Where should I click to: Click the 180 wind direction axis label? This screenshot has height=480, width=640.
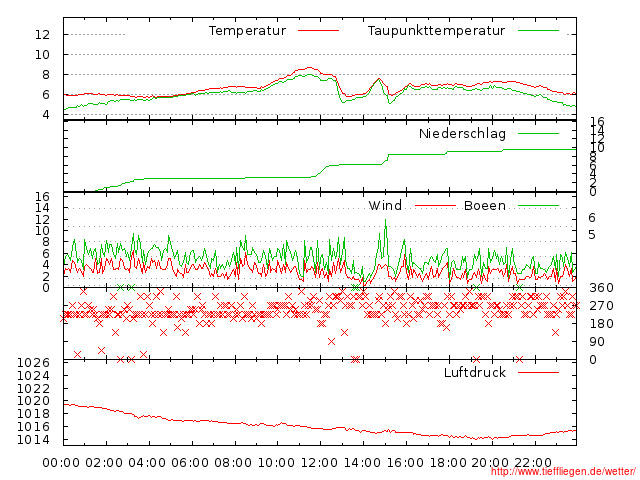pyautogui.click(x=601, y=324)
